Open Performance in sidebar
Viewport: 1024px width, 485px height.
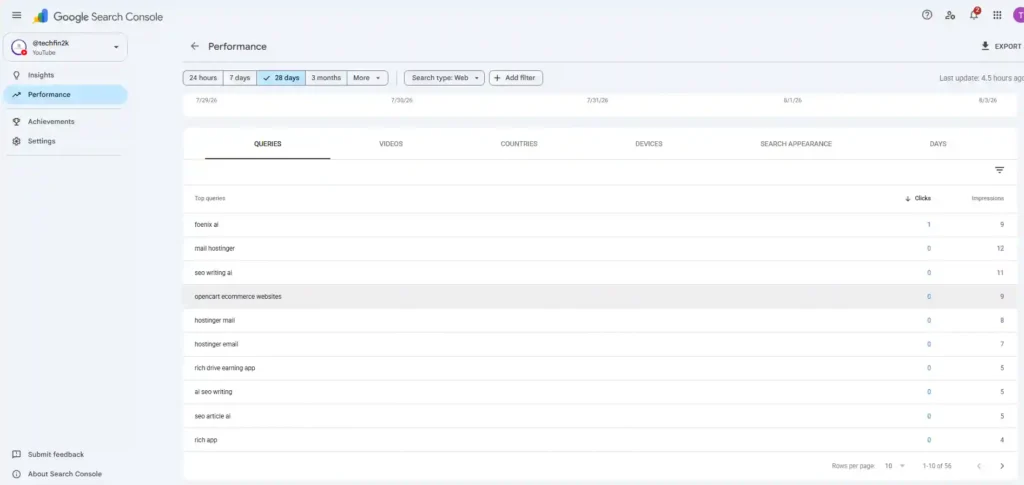64,95
